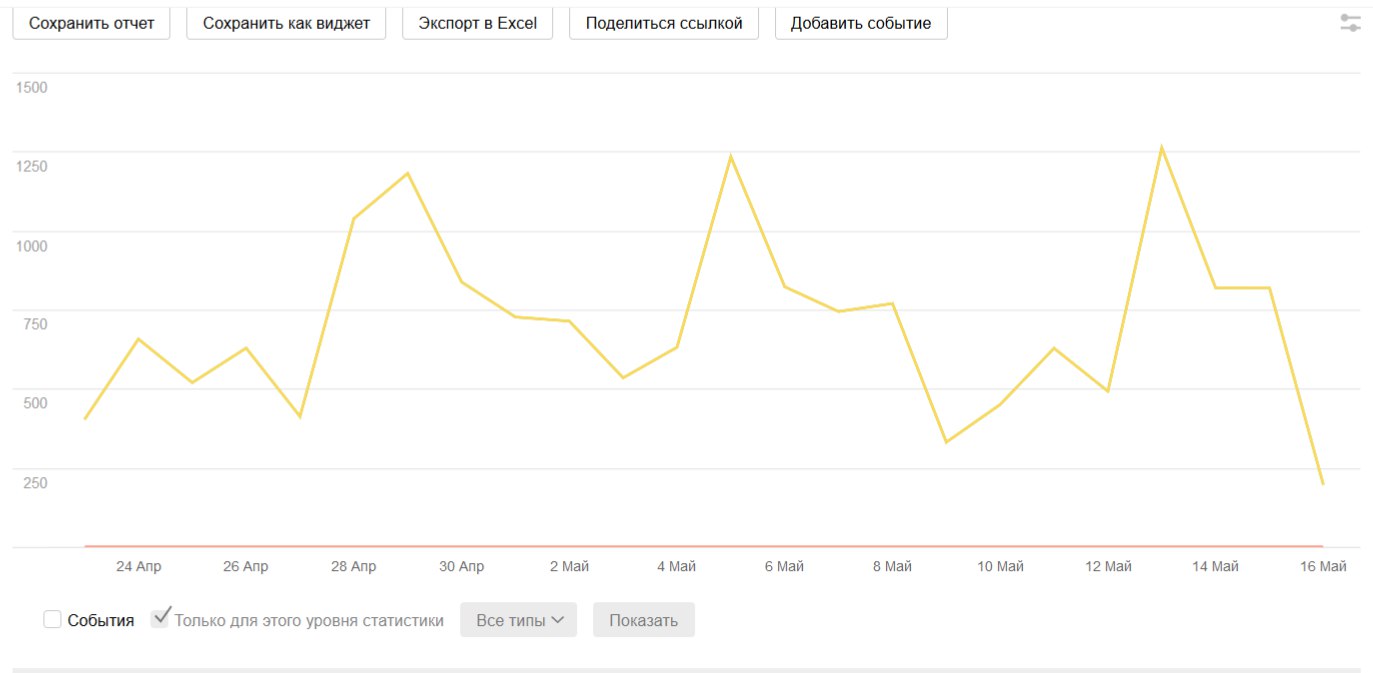Select the 12 Май axis label
The height and width of the screenshot is (673, 1373).
[1108, 567]
